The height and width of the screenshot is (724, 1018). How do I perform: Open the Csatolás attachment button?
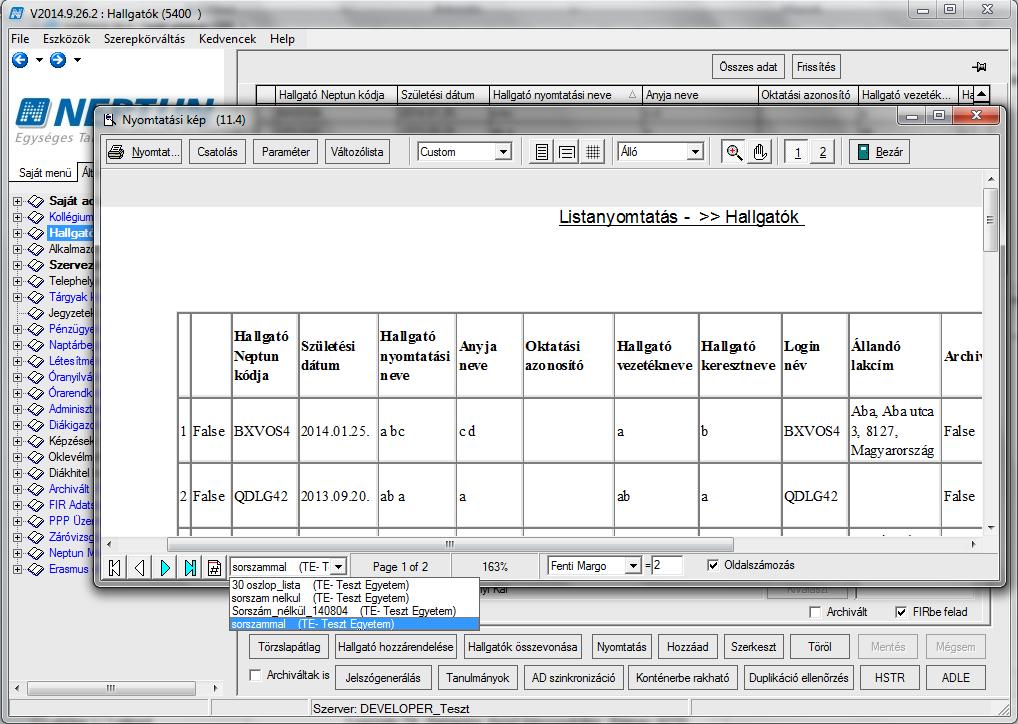[217, 152]
